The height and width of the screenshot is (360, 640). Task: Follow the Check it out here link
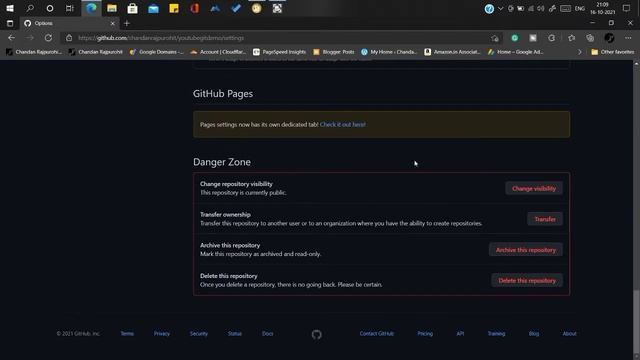point(343,124)
